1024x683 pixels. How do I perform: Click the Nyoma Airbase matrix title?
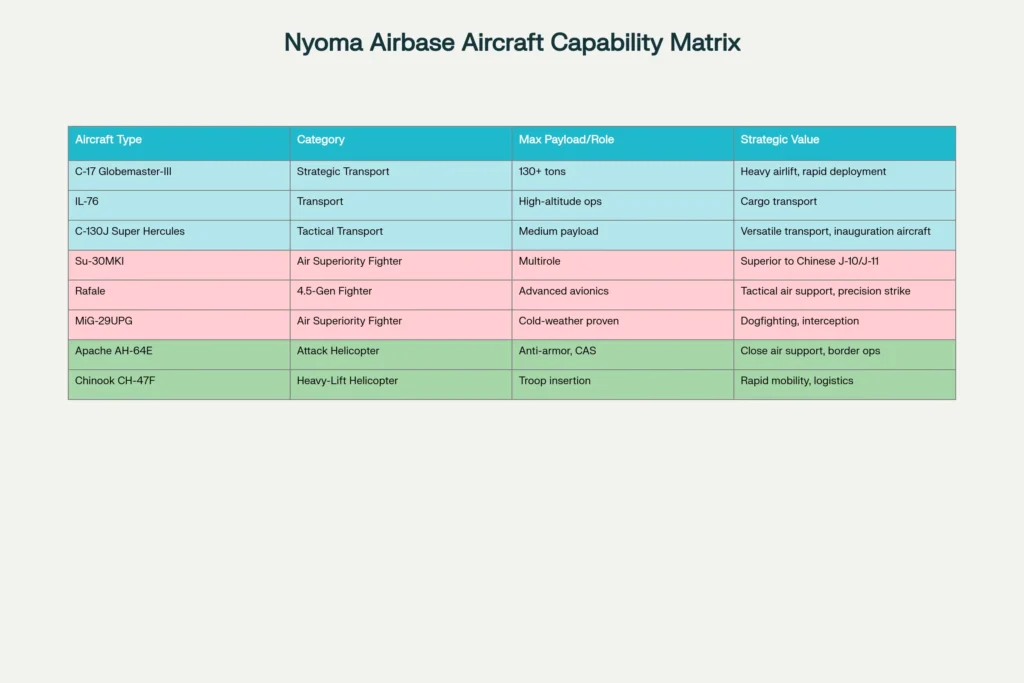[x=512, y=42]
